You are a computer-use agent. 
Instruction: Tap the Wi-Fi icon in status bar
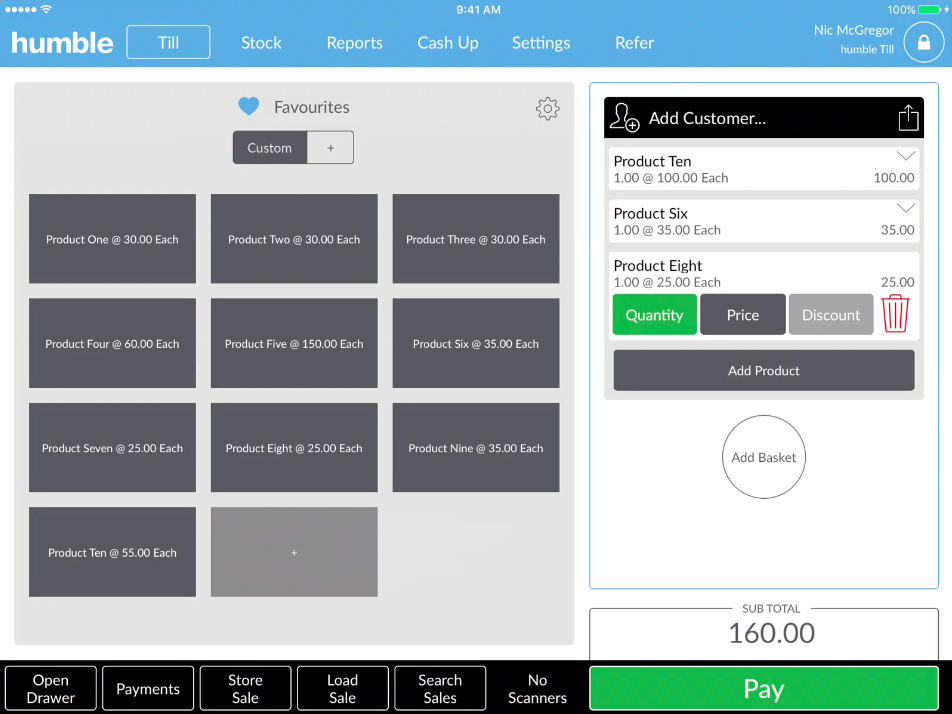[x=46, y=9]
